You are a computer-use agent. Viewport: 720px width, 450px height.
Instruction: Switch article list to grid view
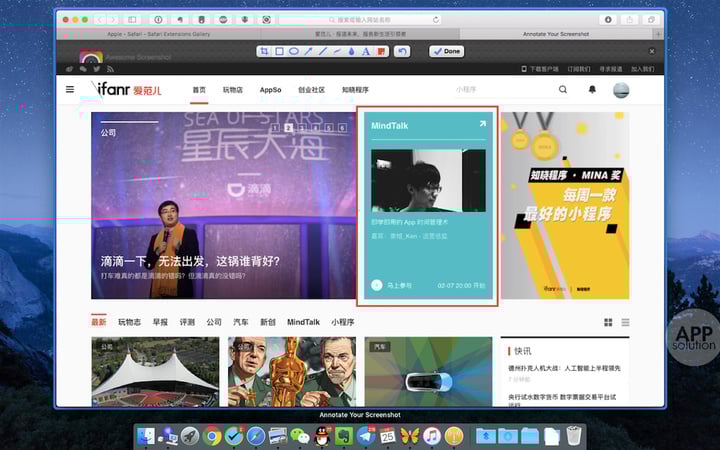(608, 322)
